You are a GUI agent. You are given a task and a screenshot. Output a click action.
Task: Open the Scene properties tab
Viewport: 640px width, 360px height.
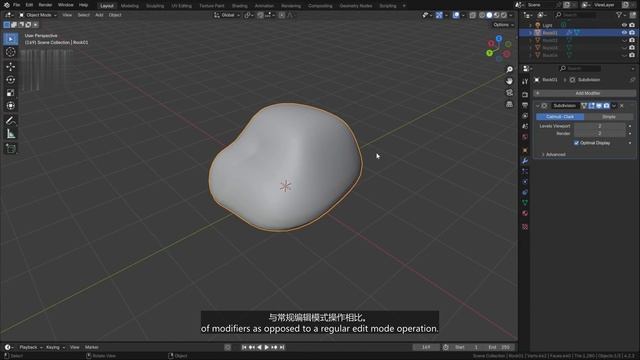click(x=525, y=127)
